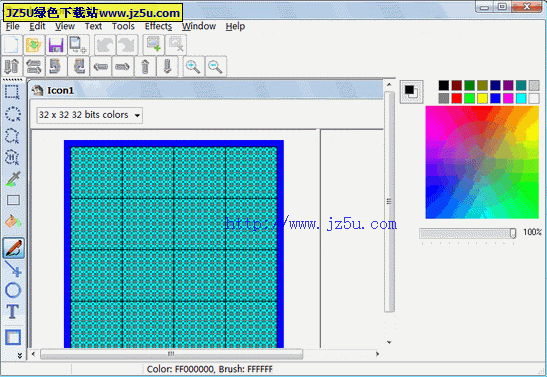Screen dimensions: 547x377
Task: Open the Text menu
Action: (93, 26)
